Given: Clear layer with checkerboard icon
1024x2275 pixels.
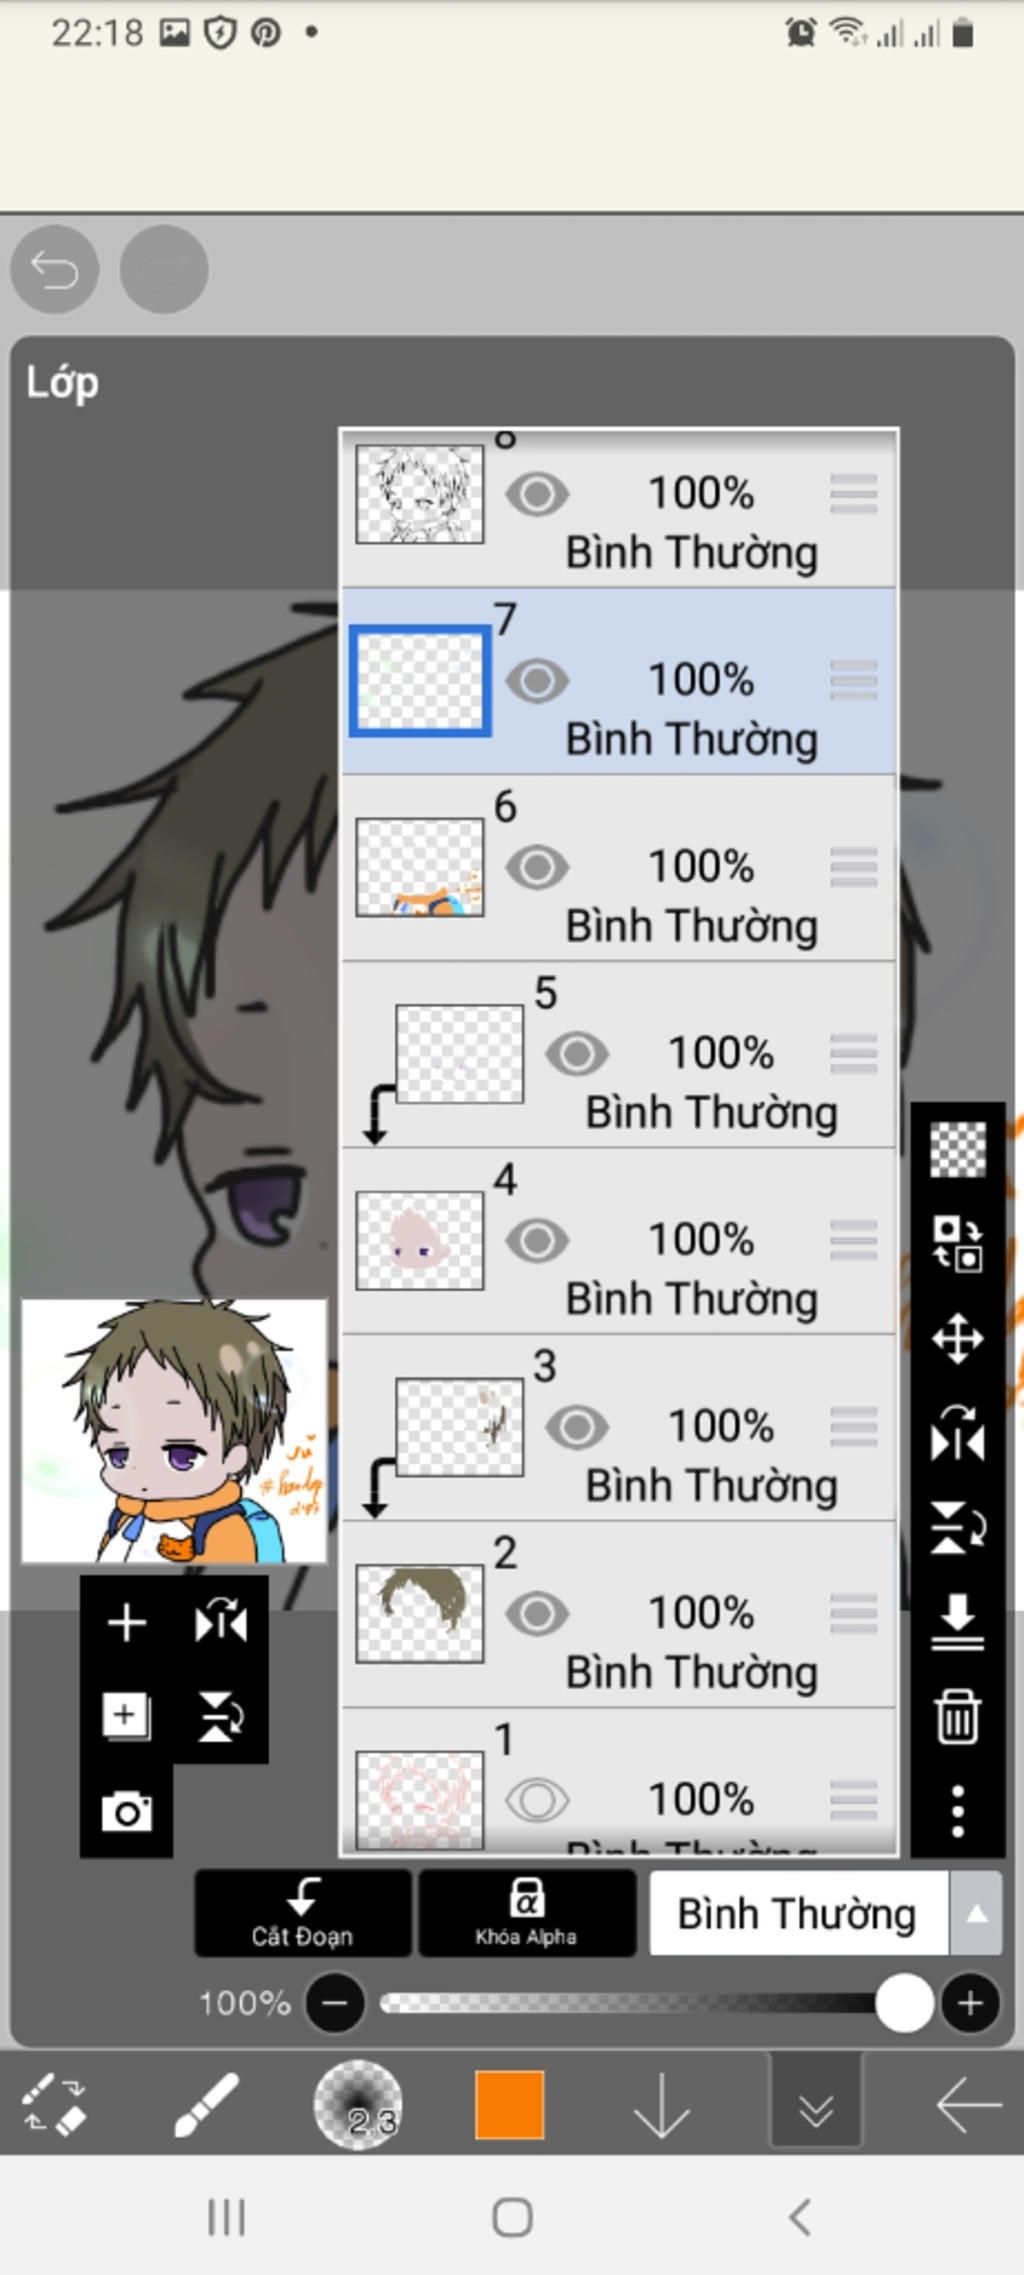Looking at the screenshot, I should [958, 1149].
